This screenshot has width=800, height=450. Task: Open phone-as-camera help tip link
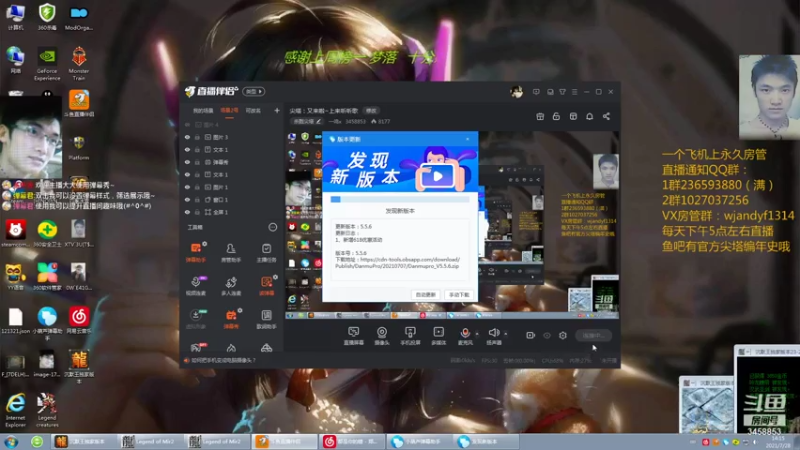[223, 360]
